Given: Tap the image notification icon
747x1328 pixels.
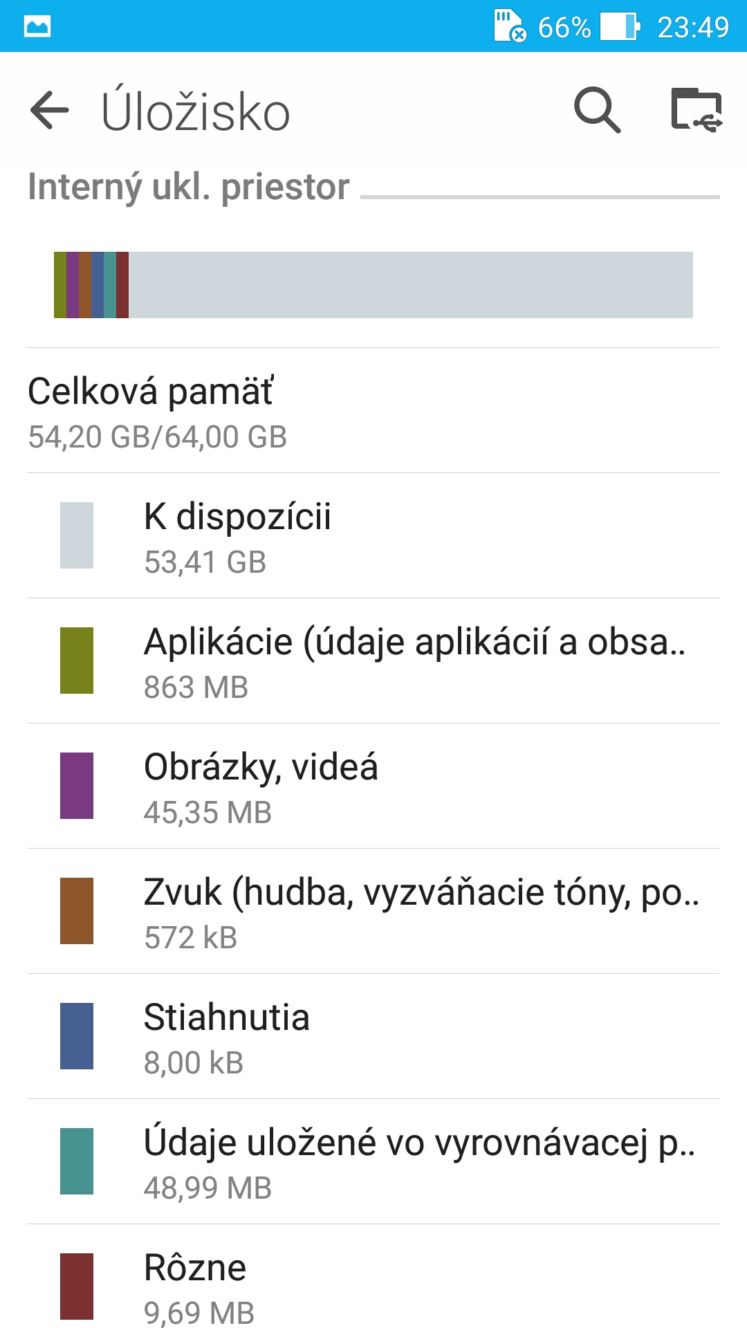Looking at the screenshot, I should pyautogui.click(x=37, y=27).
